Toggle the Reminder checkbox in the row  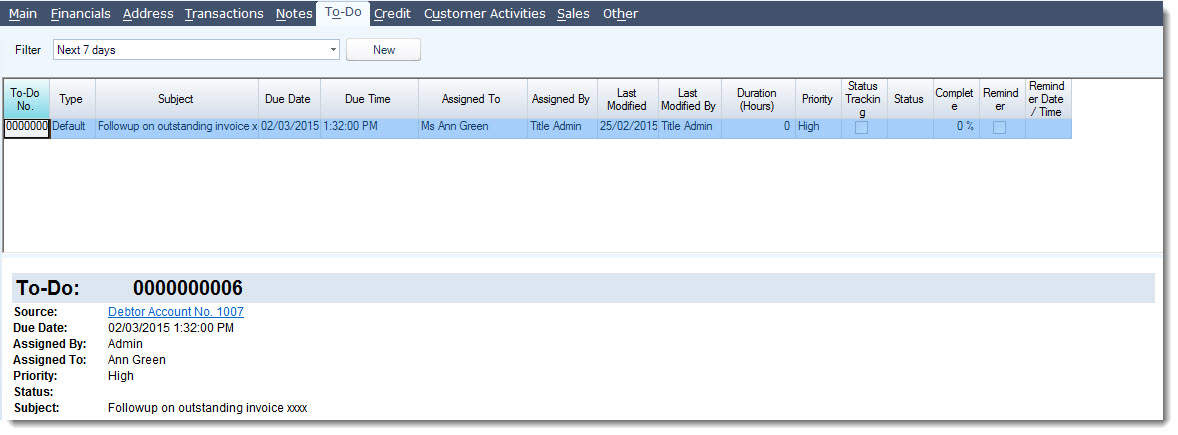(x=1000, y=128)
